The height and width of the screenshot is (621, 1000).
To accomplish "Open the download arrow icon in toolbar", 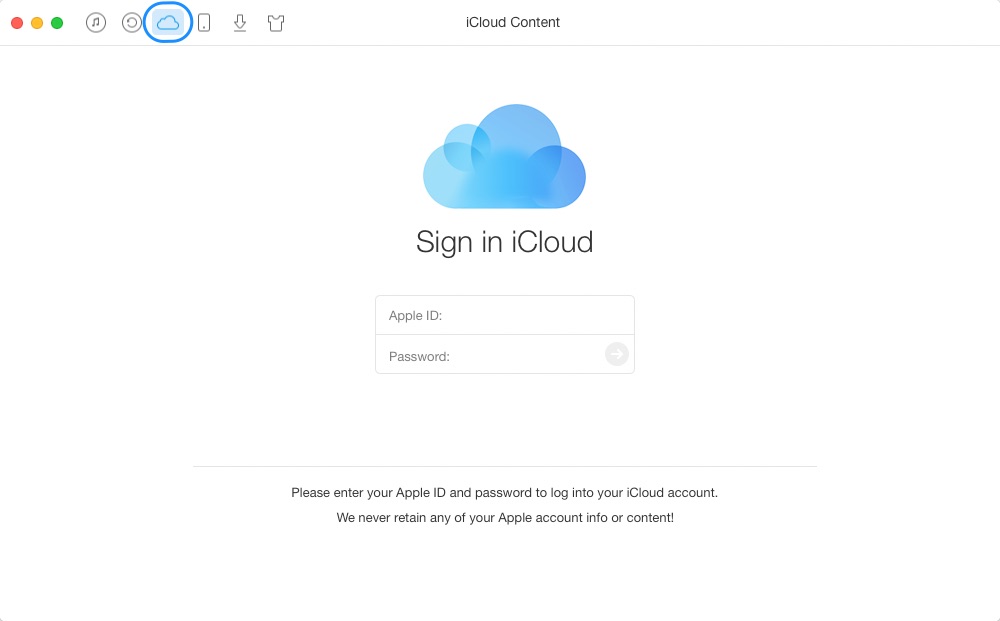I will point(240,23).
